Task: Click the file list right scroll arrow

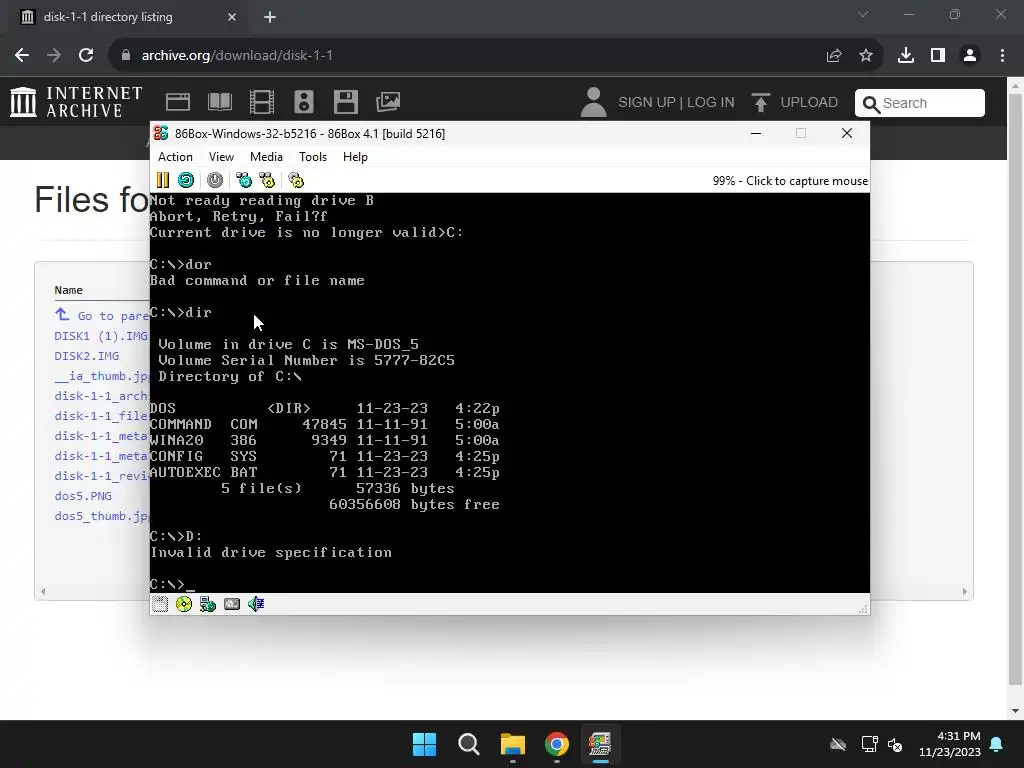Action: point(965,592)
